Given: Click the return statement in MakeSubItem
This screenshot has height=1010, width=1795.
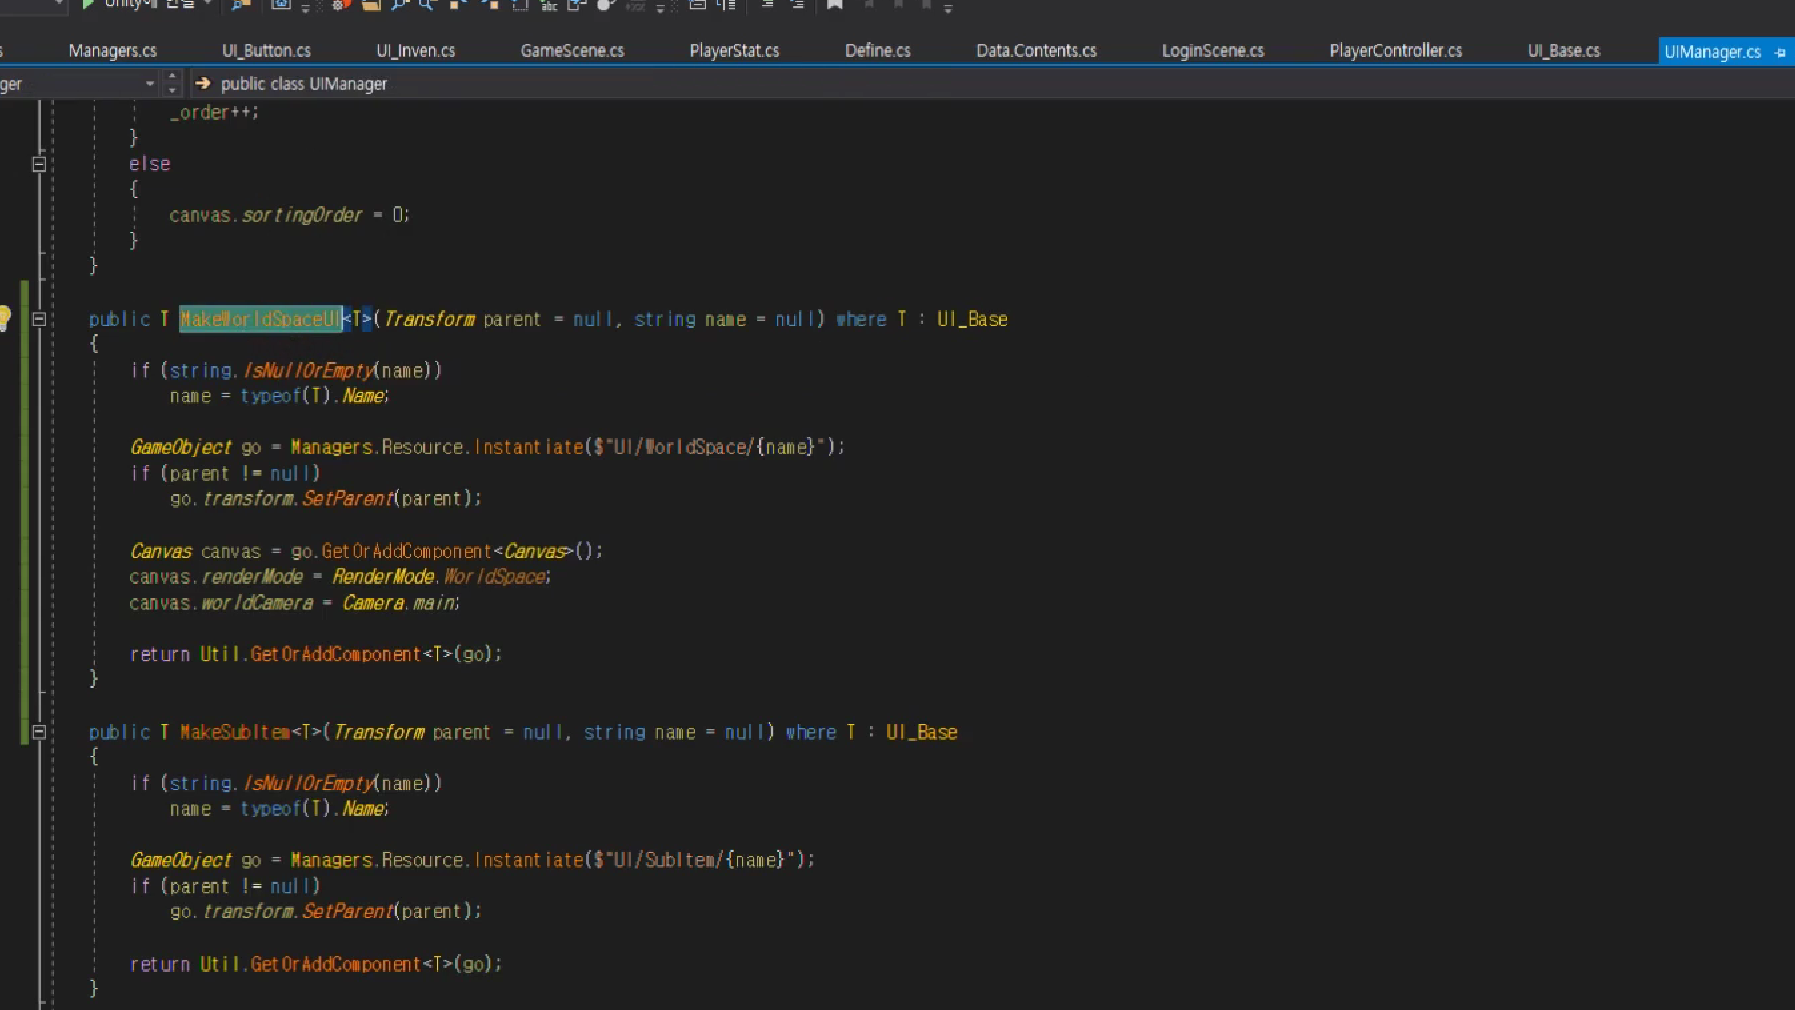Looking at the screenshot, I should tap(315, 964).
